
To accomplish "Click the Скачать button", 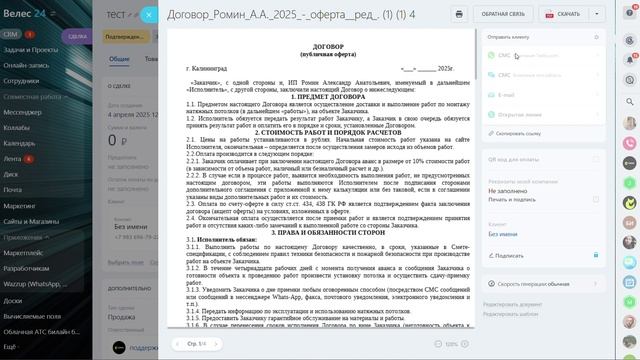I will tap(564, 14).
